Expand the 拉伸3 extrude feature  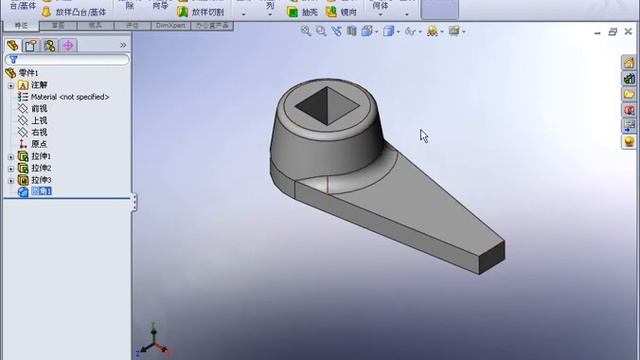coord(11,180)
